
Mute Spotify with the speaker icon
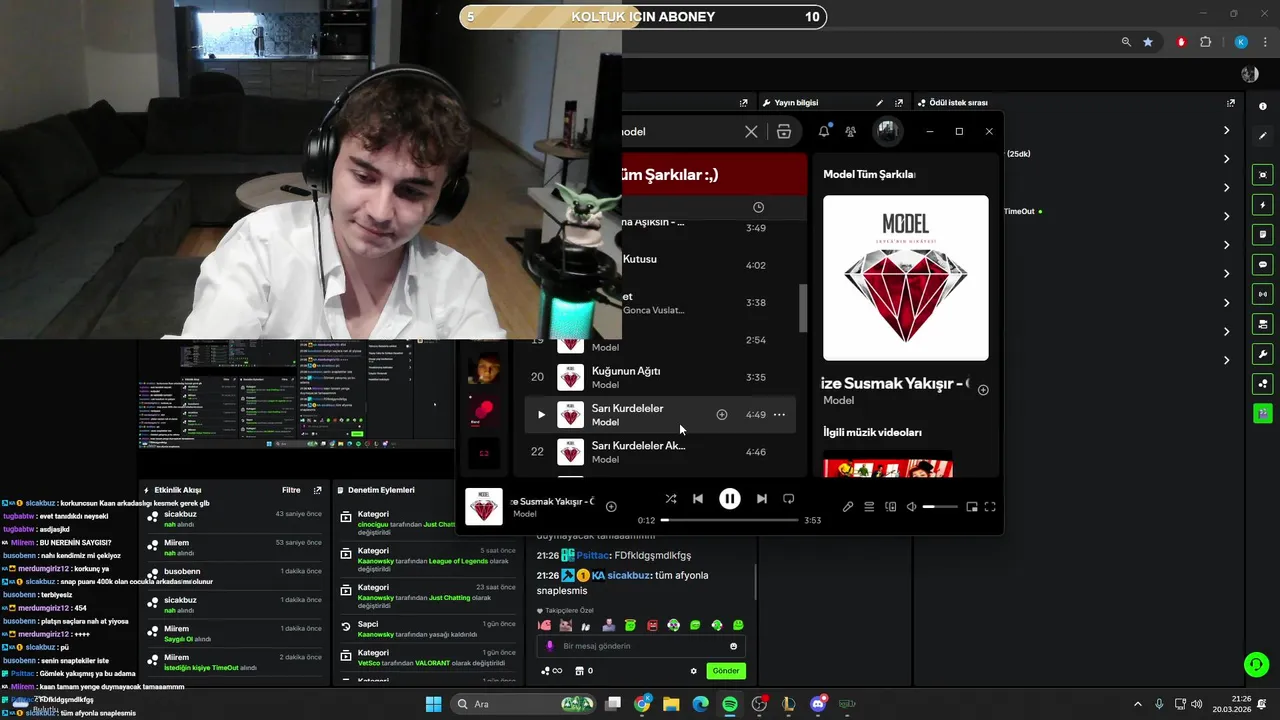pos(911,507)
